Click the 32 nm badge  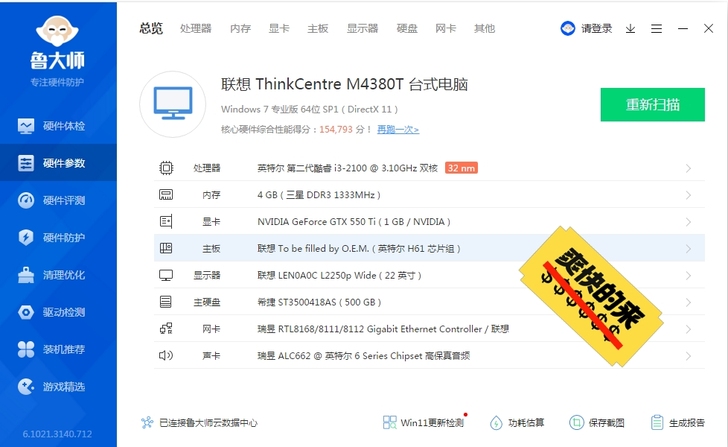[461, 168]
